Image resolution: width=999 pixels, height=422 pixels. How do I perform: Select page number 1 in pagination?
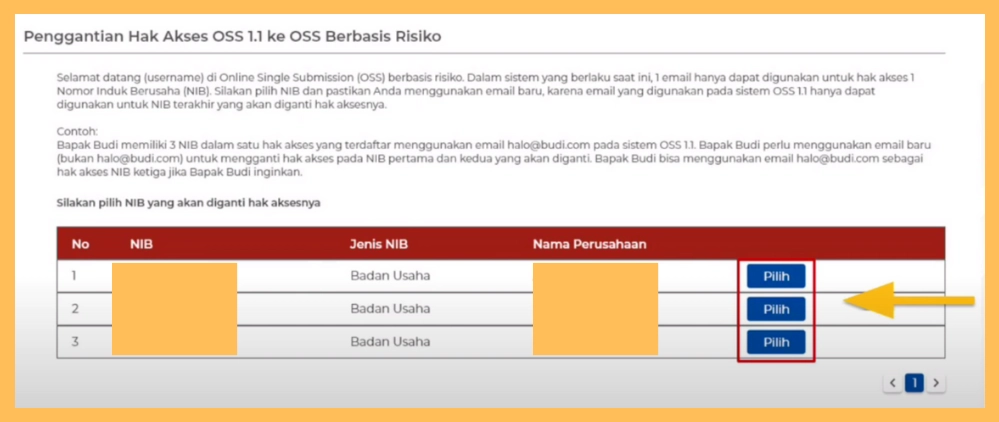914,383
